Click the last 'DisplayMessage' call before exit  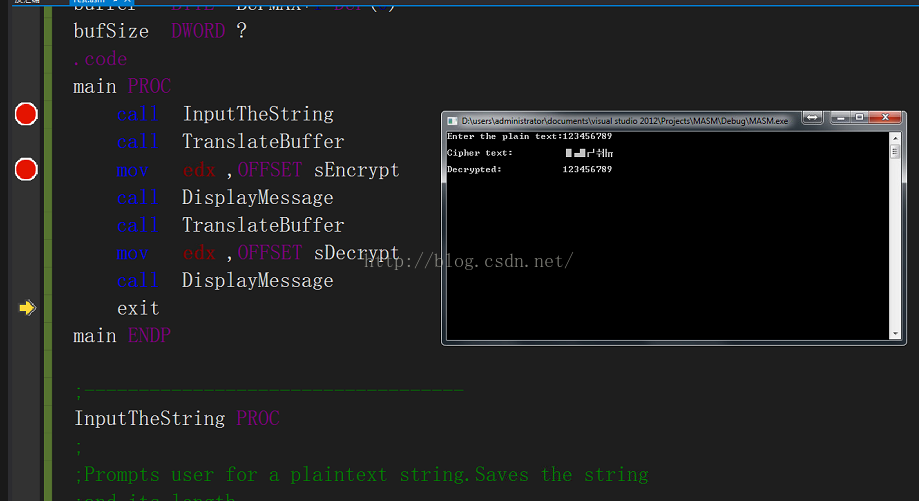[x=257, y=280]
